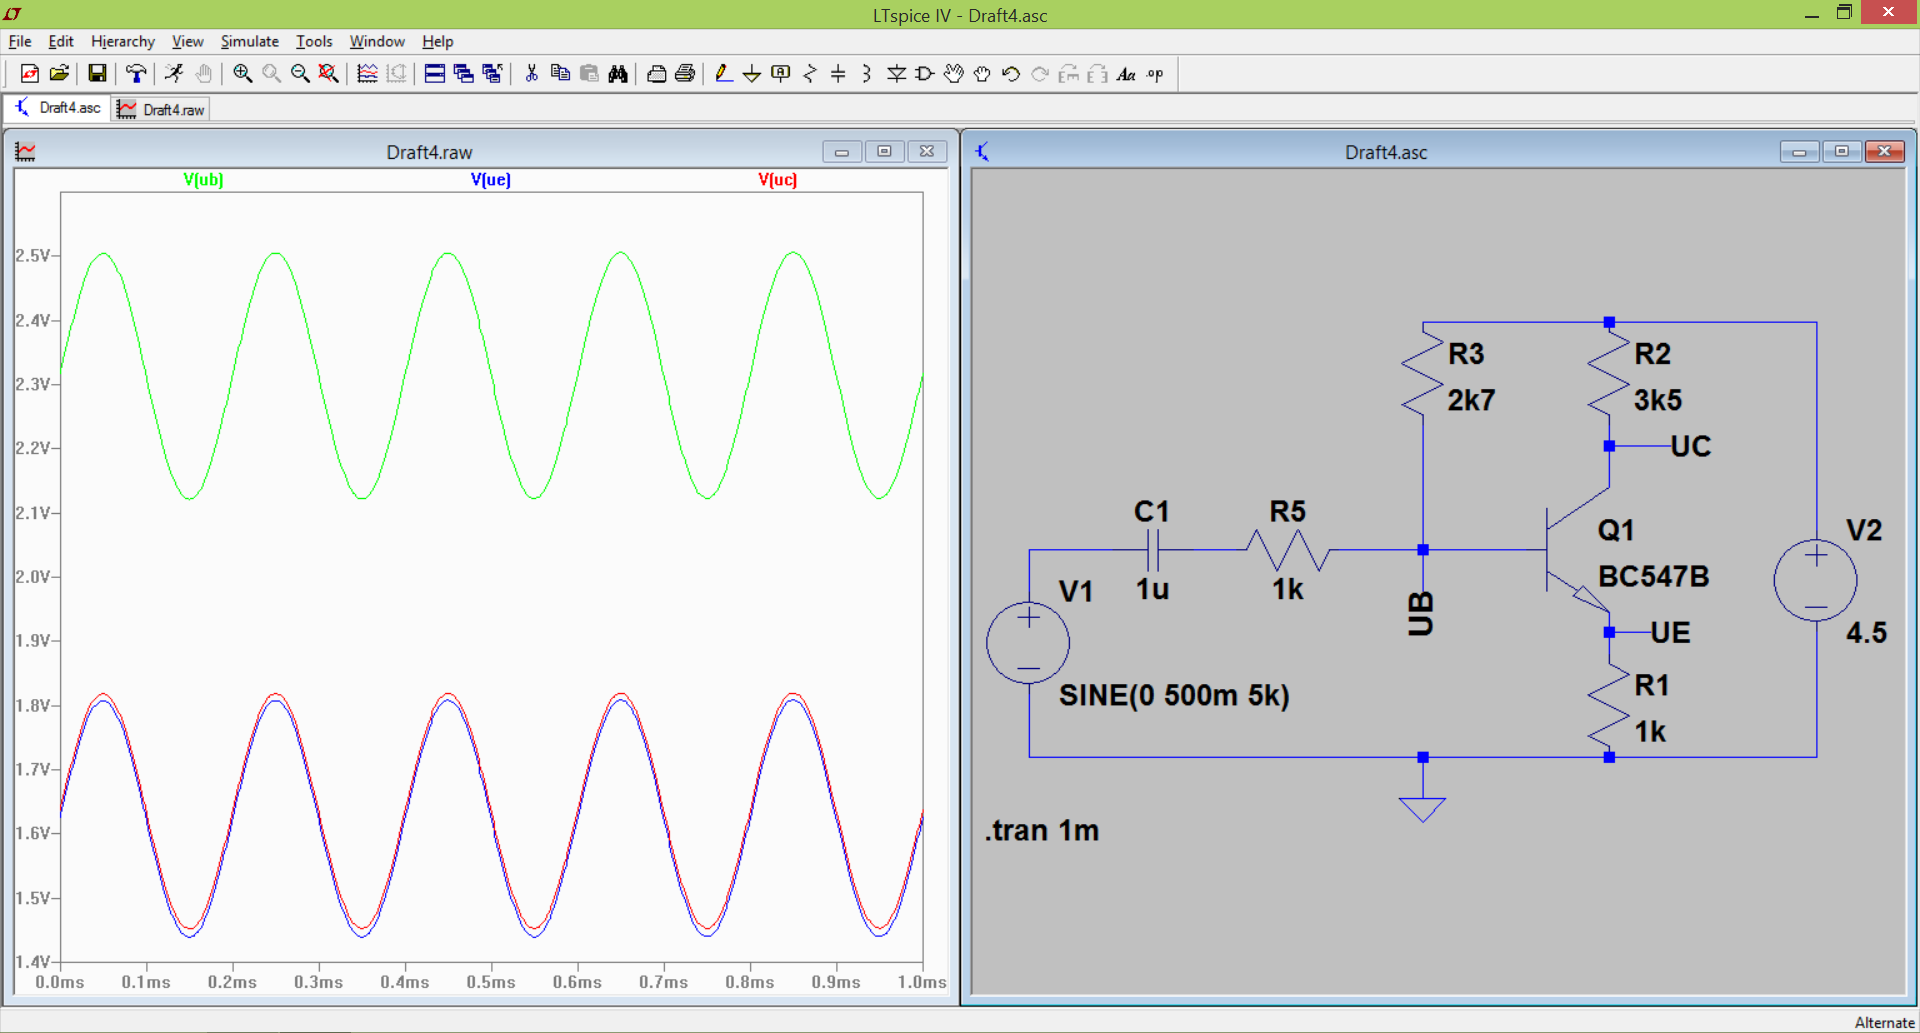Open the Control Panel hammer icon

coord(136,73)
